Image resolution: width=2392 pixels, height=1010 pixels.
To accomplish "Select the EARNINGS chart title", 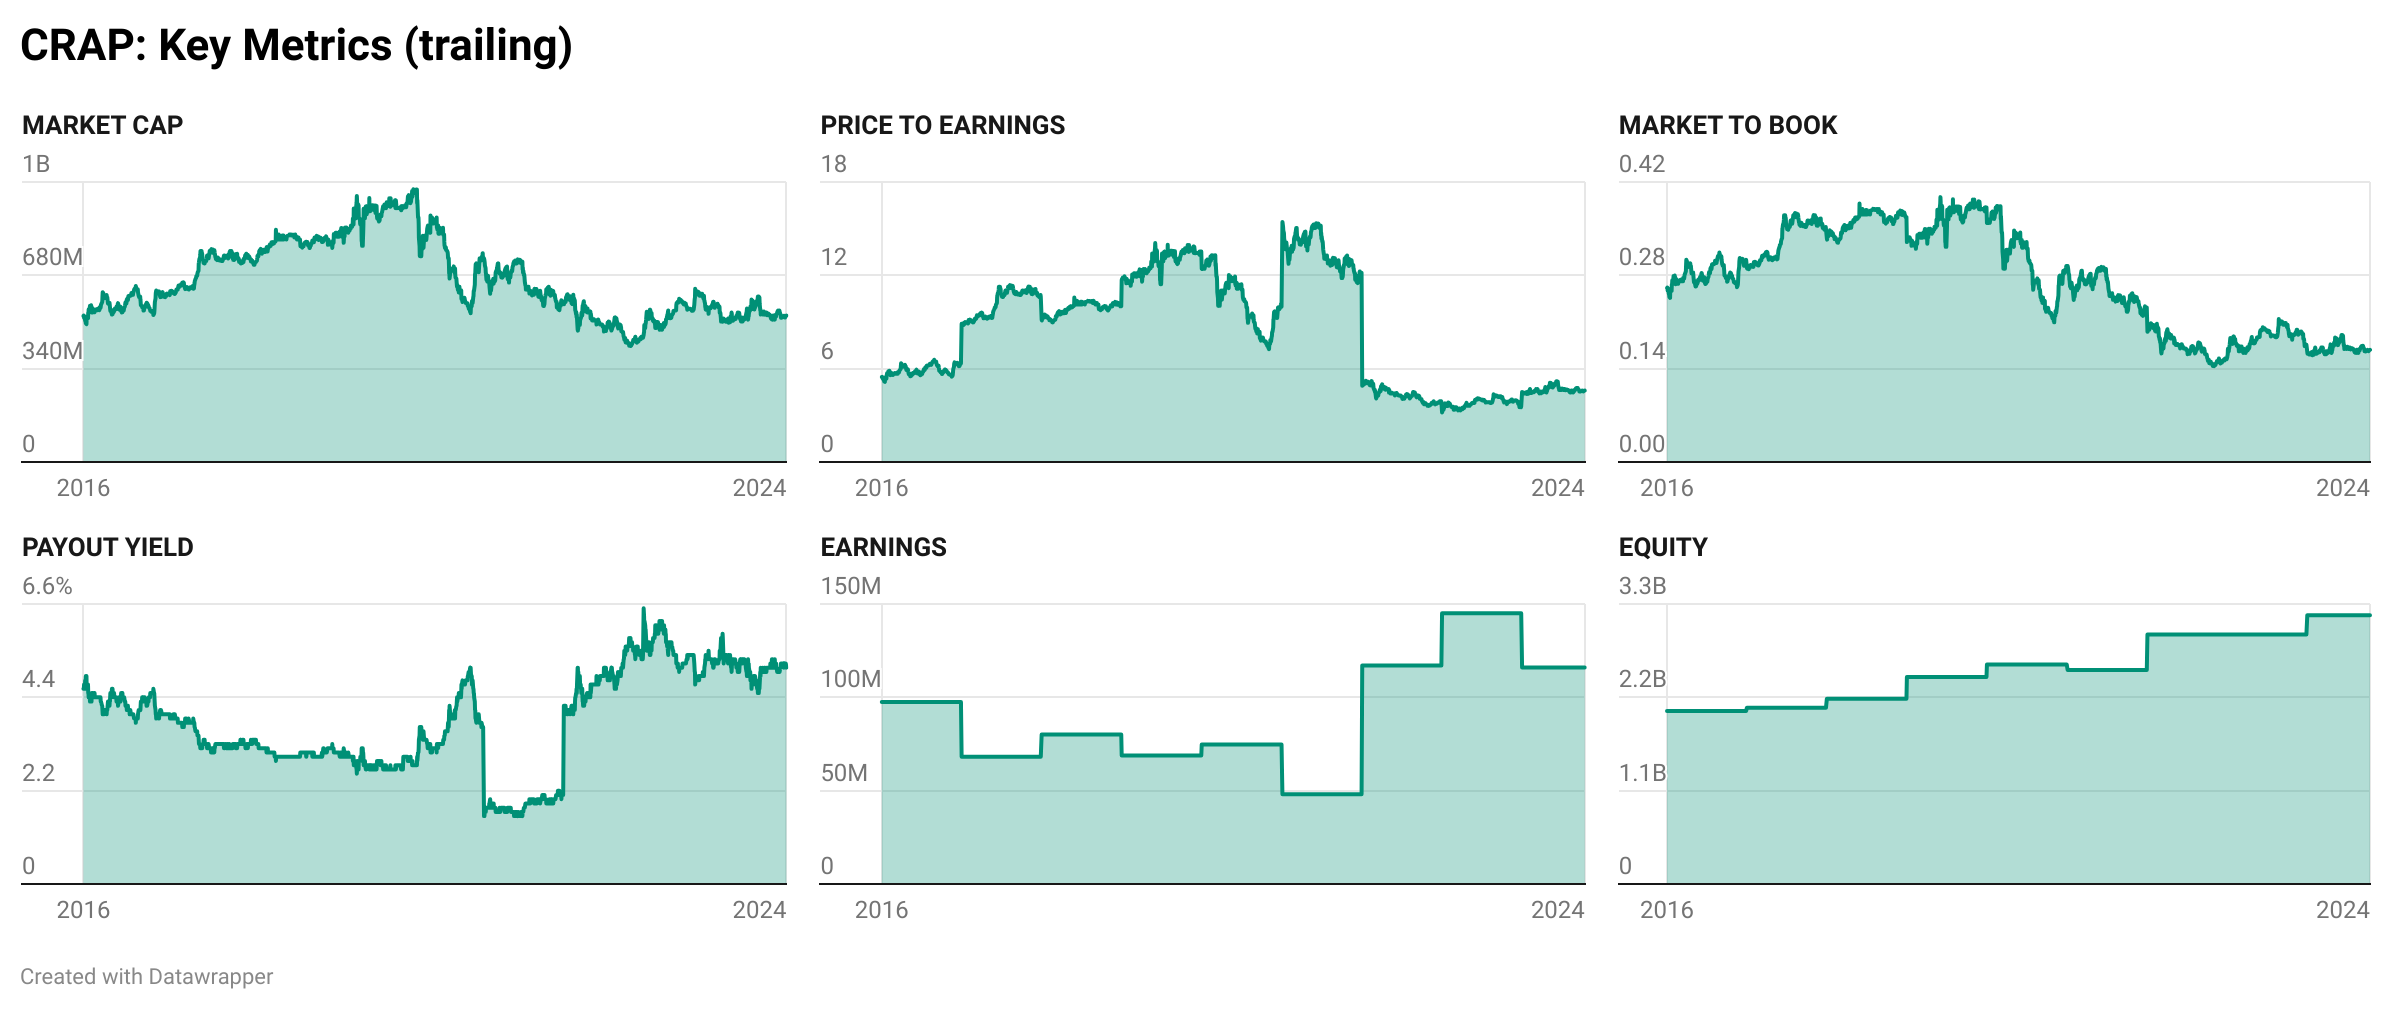I will [x=883, y=547].
